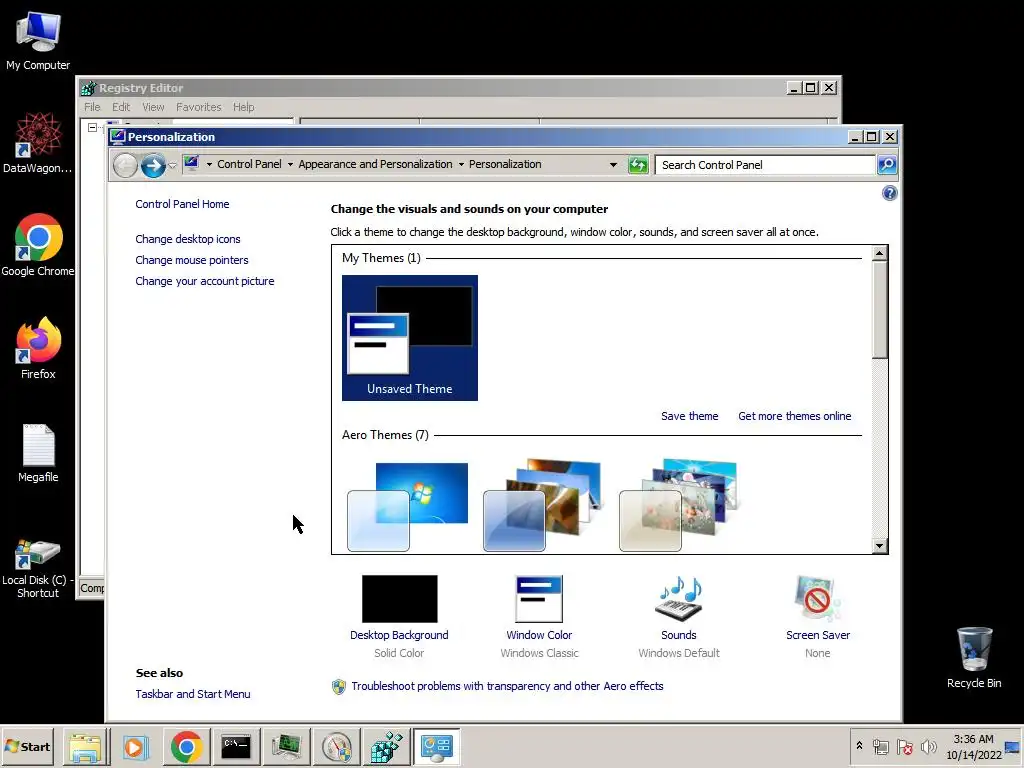The height and width of the screenshot is (768, 1024).
Task: Click theme list scroll down arrow
Action: (880, 546)
